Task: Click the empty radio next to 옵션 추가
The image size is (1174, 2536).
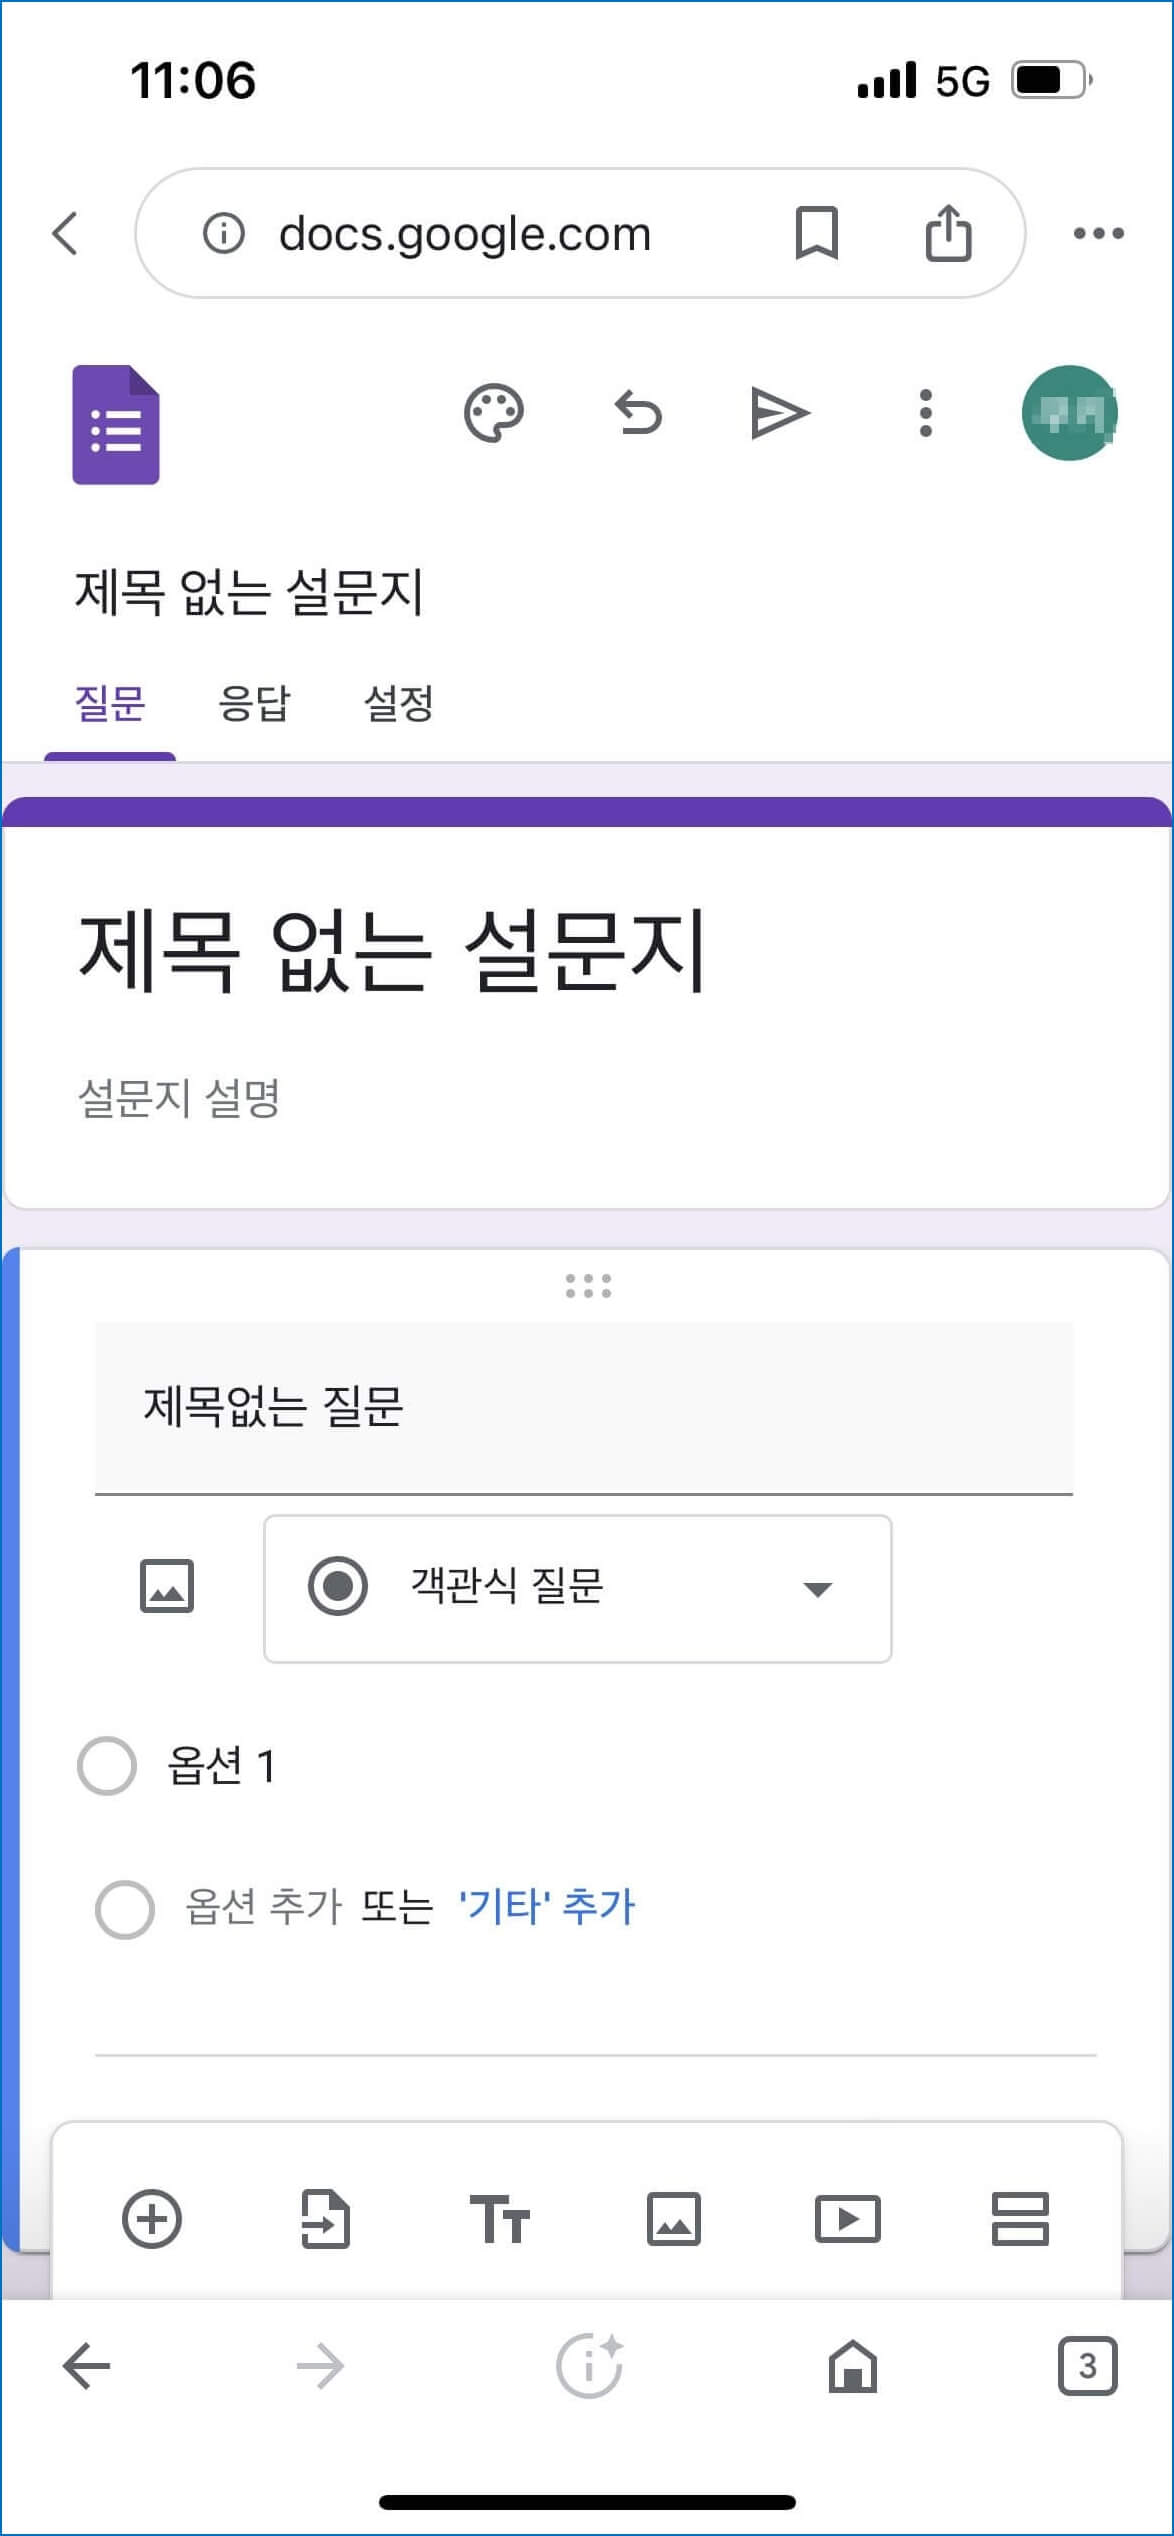Action: (125, 1905)
